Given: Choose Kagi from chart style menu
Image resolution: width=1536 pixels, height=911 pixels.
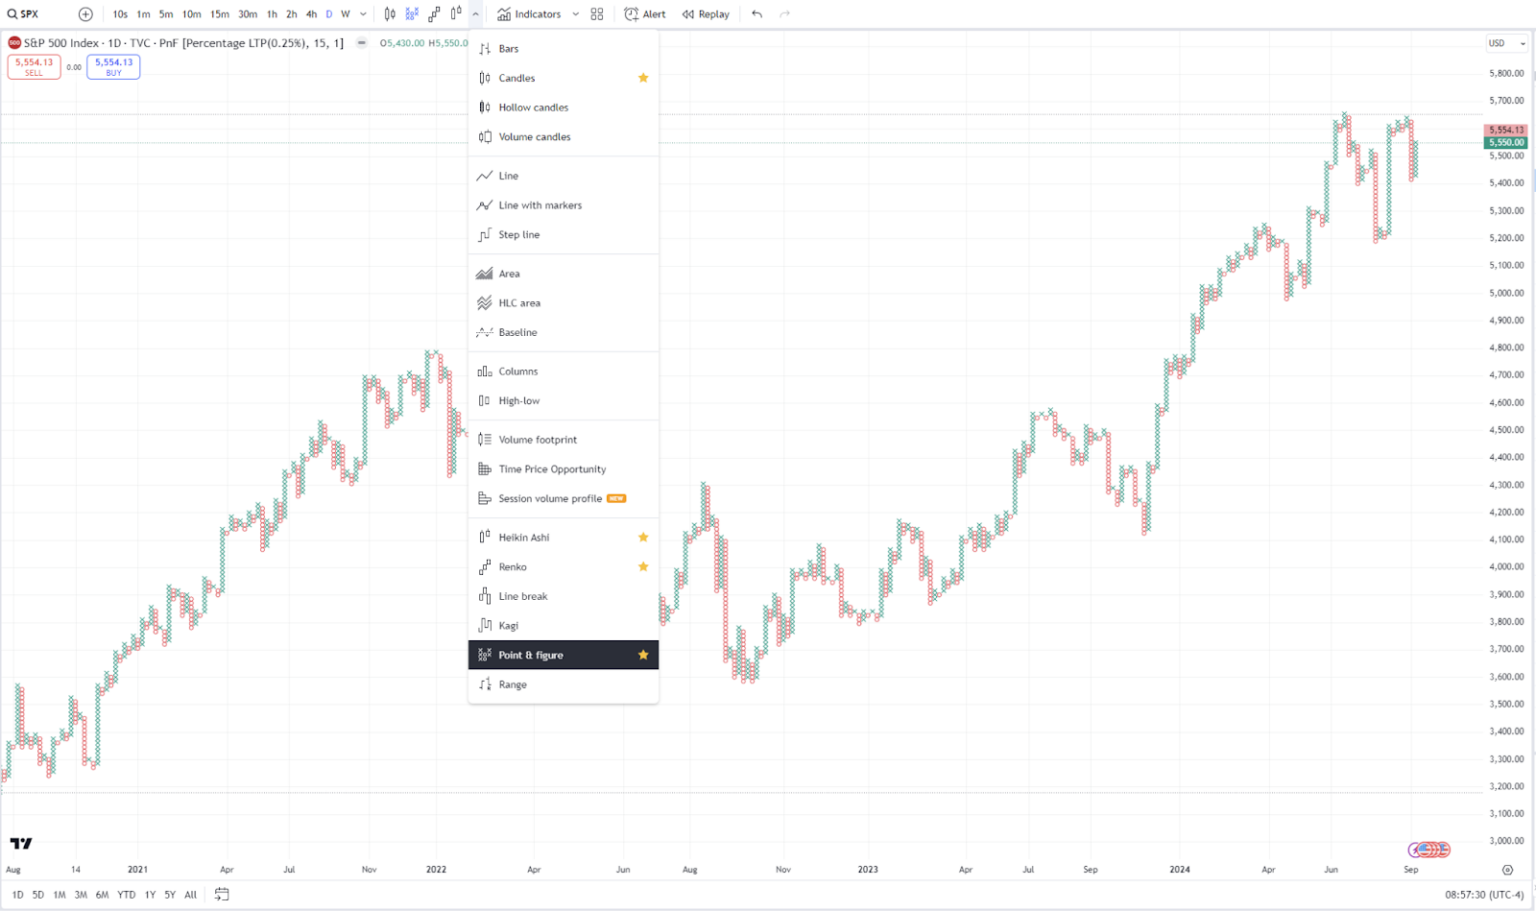Looking at the screenshot, I should point(509,626).
